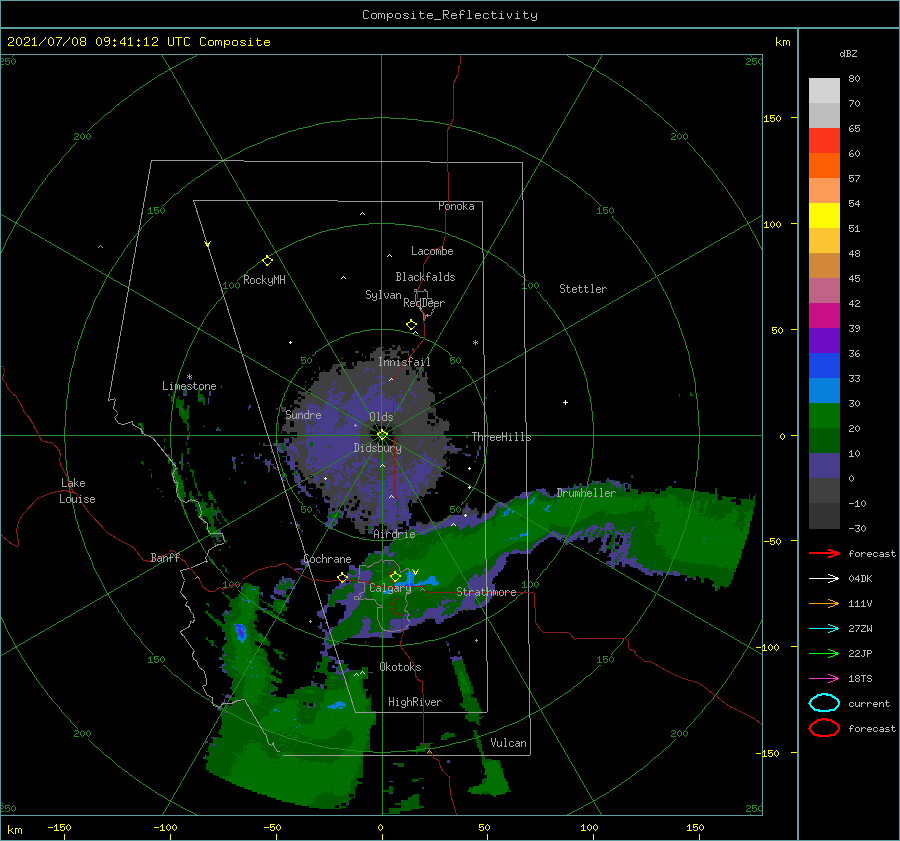Click the Olds label
The height and width of the screenshot is (841, 900).
tap(381, 417)
